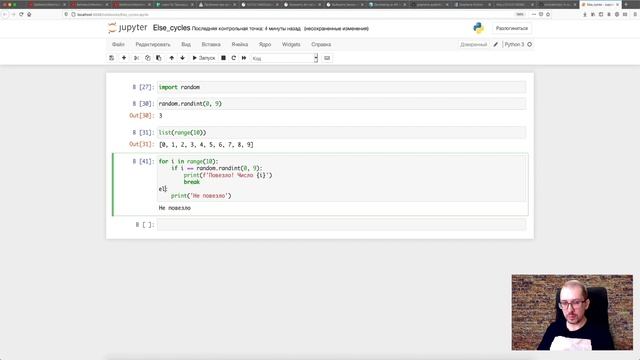Click the Out[31] prompt label
The image size is (640, 360).
click(x=142, y=144)
